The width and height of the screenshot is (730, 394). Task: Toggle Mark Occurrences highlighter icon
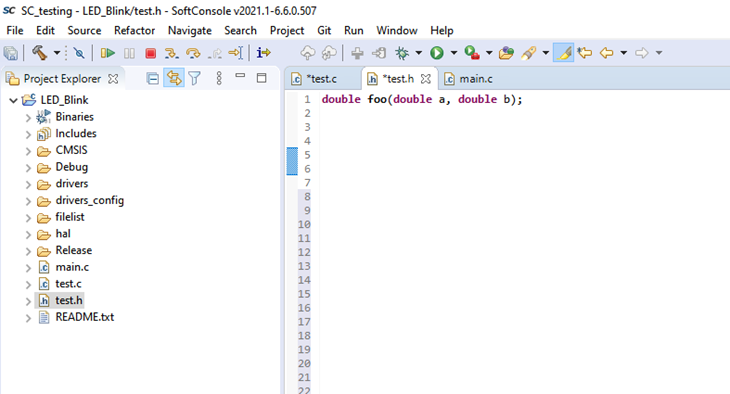click(563, 53)
